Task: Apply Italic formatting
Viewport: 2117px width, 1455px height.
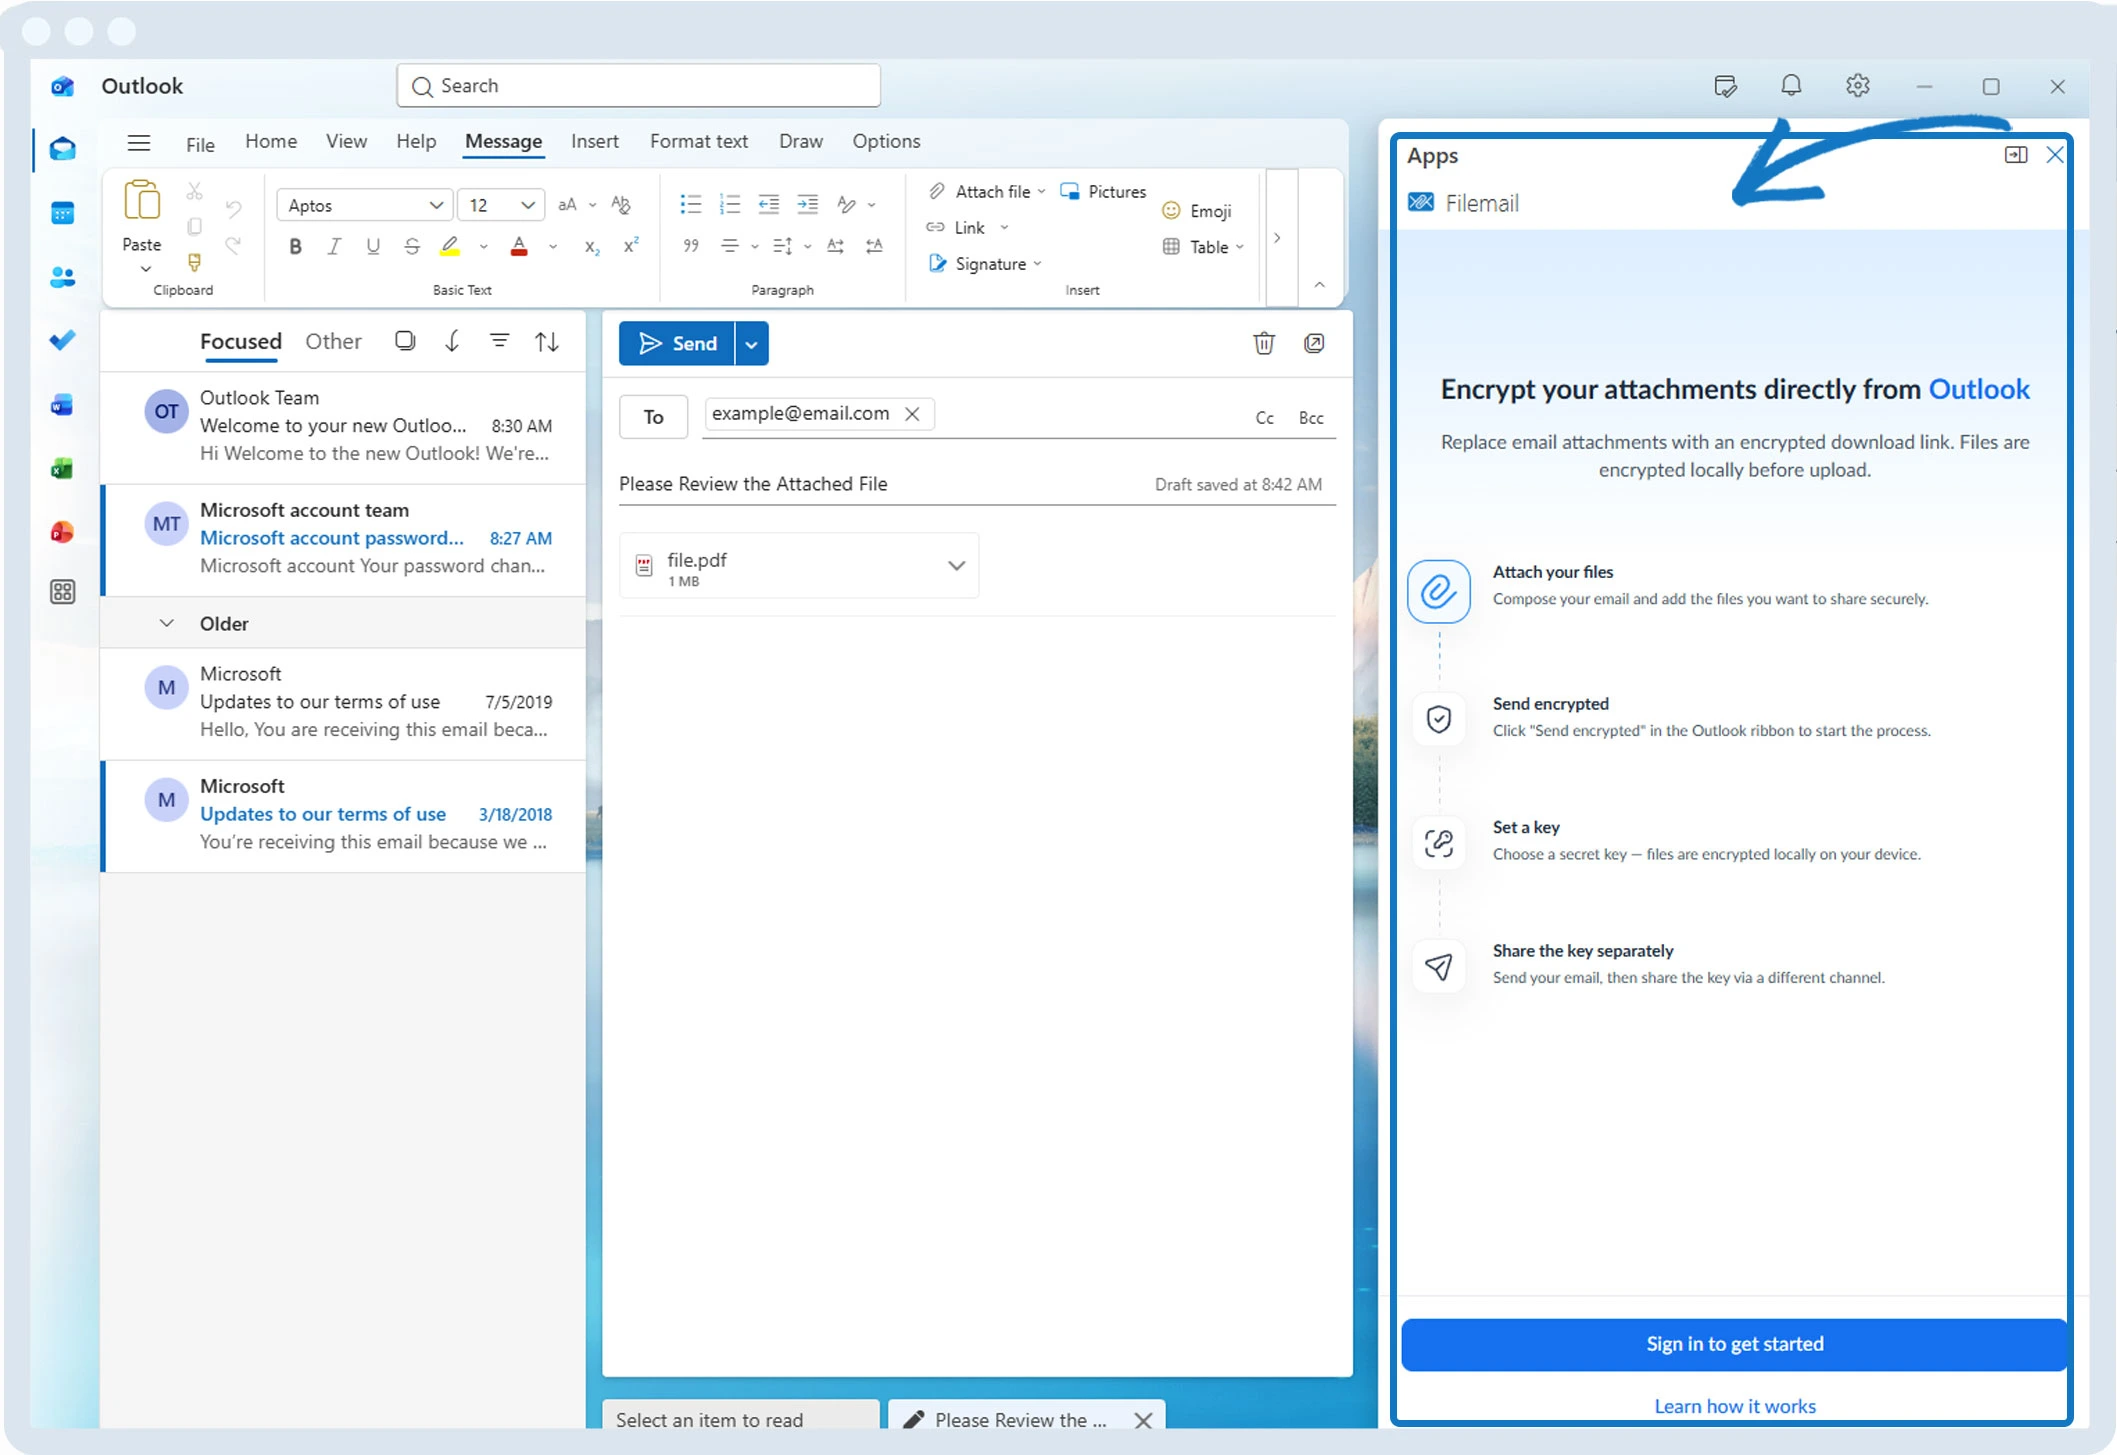Action: click(x=334, y=246)
